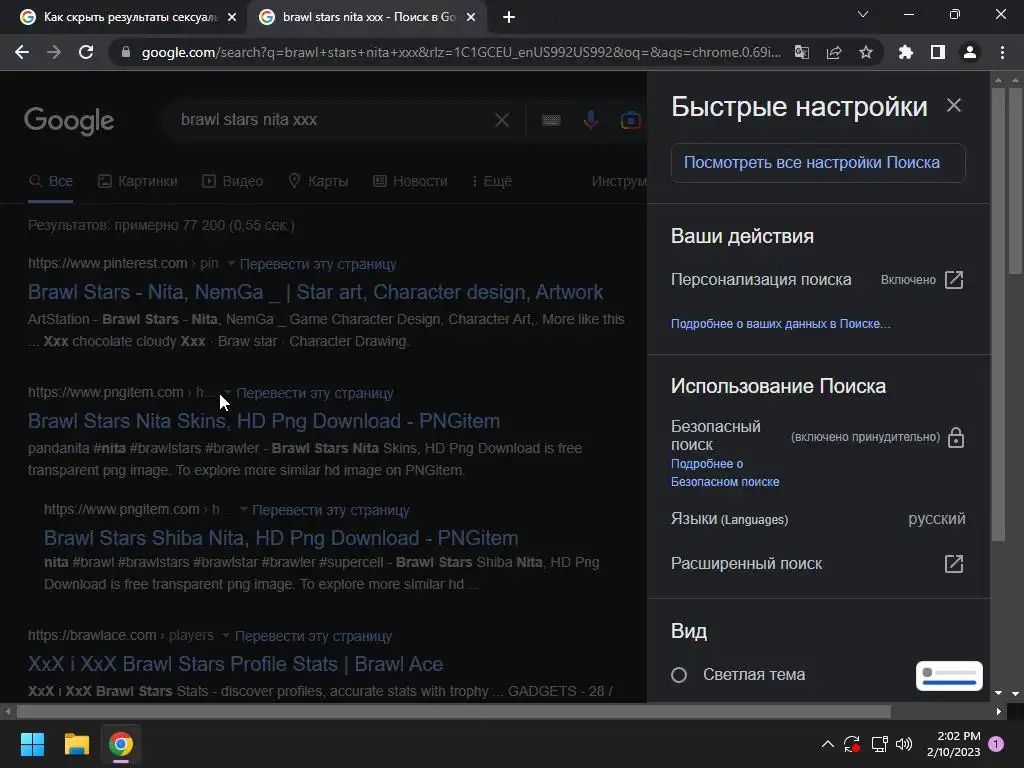Close the 'Как скрыть результаты' tab
This screenshot has height=768, width=1024.
232,17
